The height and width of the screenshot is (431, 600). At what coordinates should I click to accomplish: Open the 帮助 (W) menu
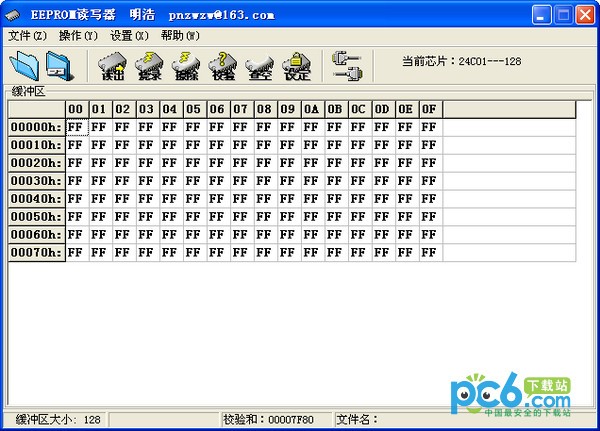point(180,36)
